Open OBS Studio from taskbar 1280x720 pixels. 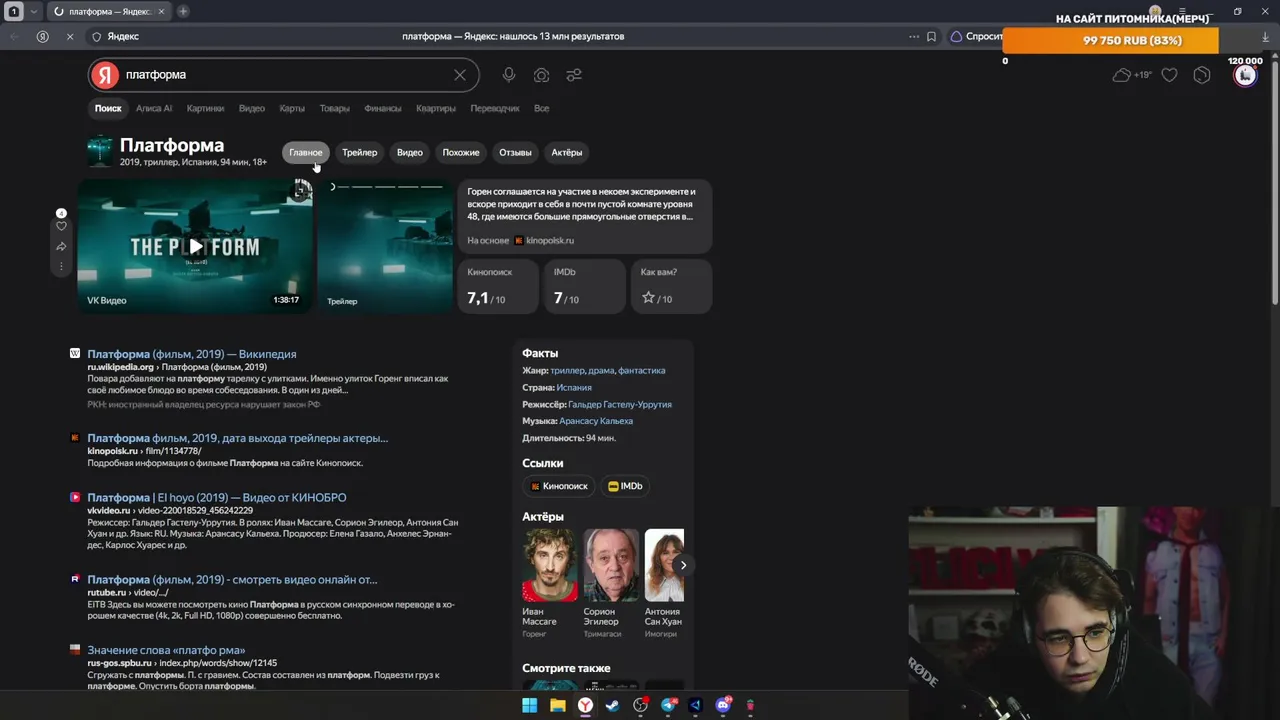(x=640, y=705)
